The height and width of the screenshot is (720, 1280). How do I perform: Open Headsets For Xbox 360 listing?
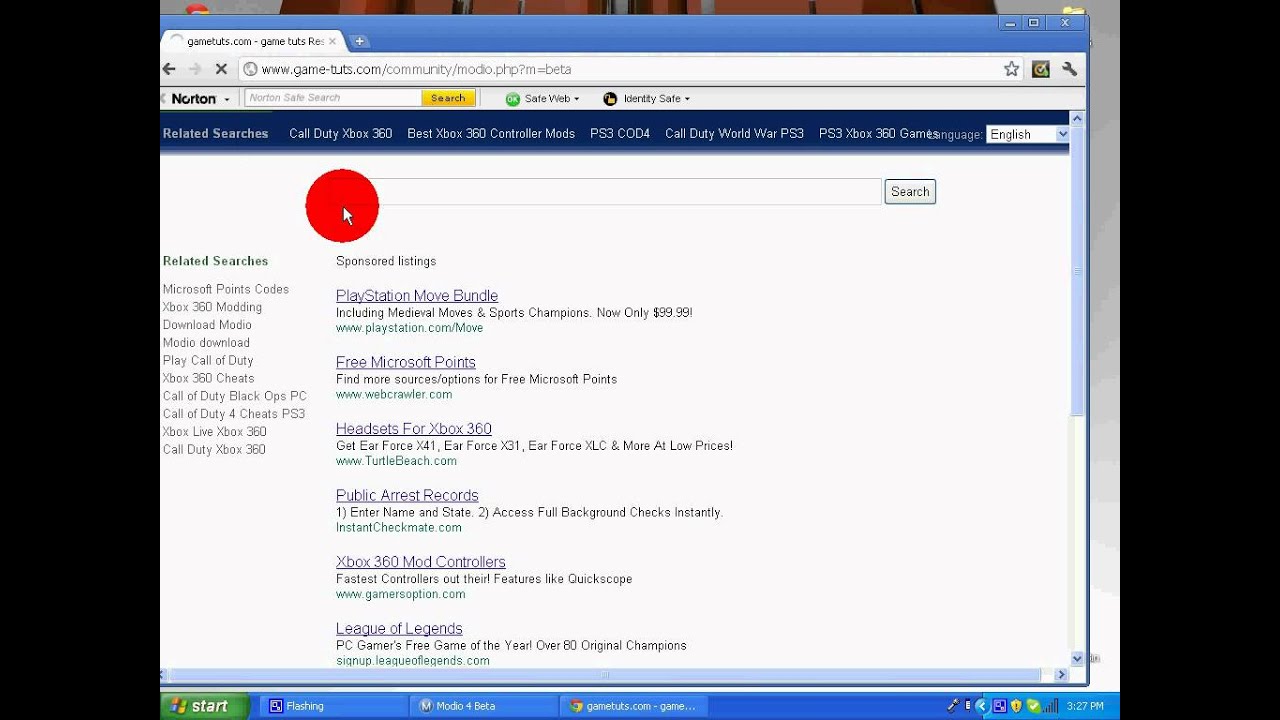pyautogui.click(x=414, y=429)
